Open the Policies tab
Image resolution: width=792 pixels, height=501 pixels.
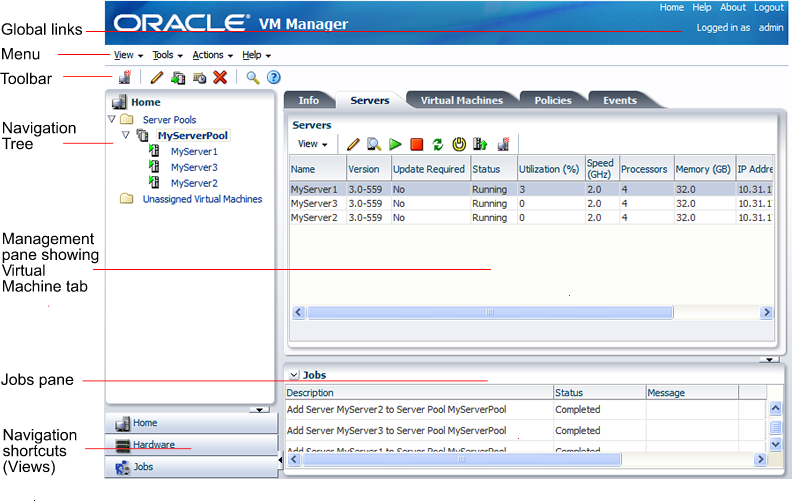(x=553, y=101)
